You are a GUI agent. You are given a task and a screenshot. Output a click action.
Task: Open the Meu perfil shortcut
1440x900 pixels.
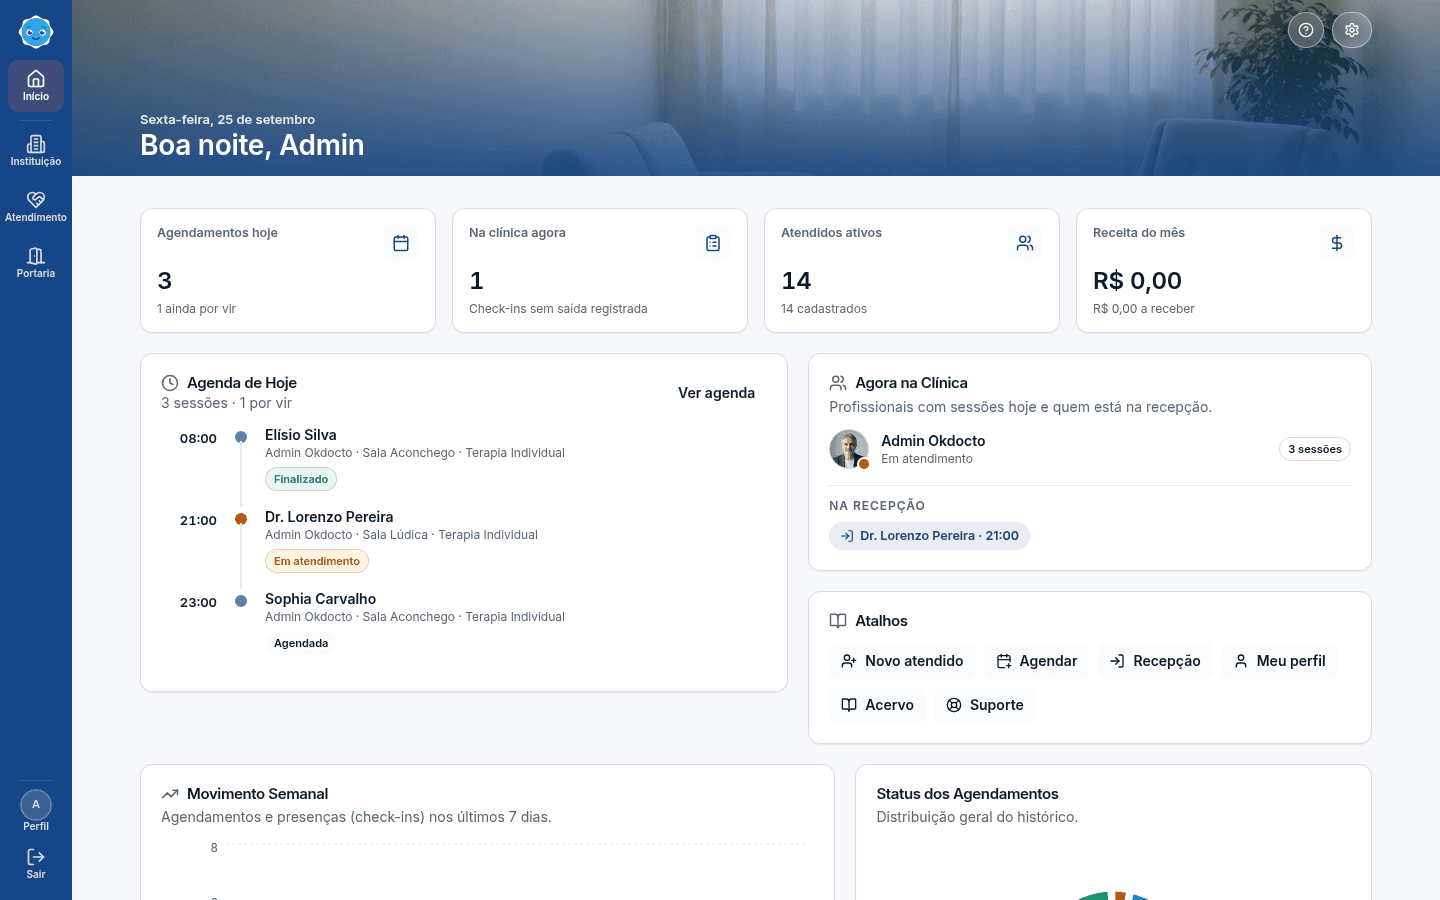tap(1279, 661)
